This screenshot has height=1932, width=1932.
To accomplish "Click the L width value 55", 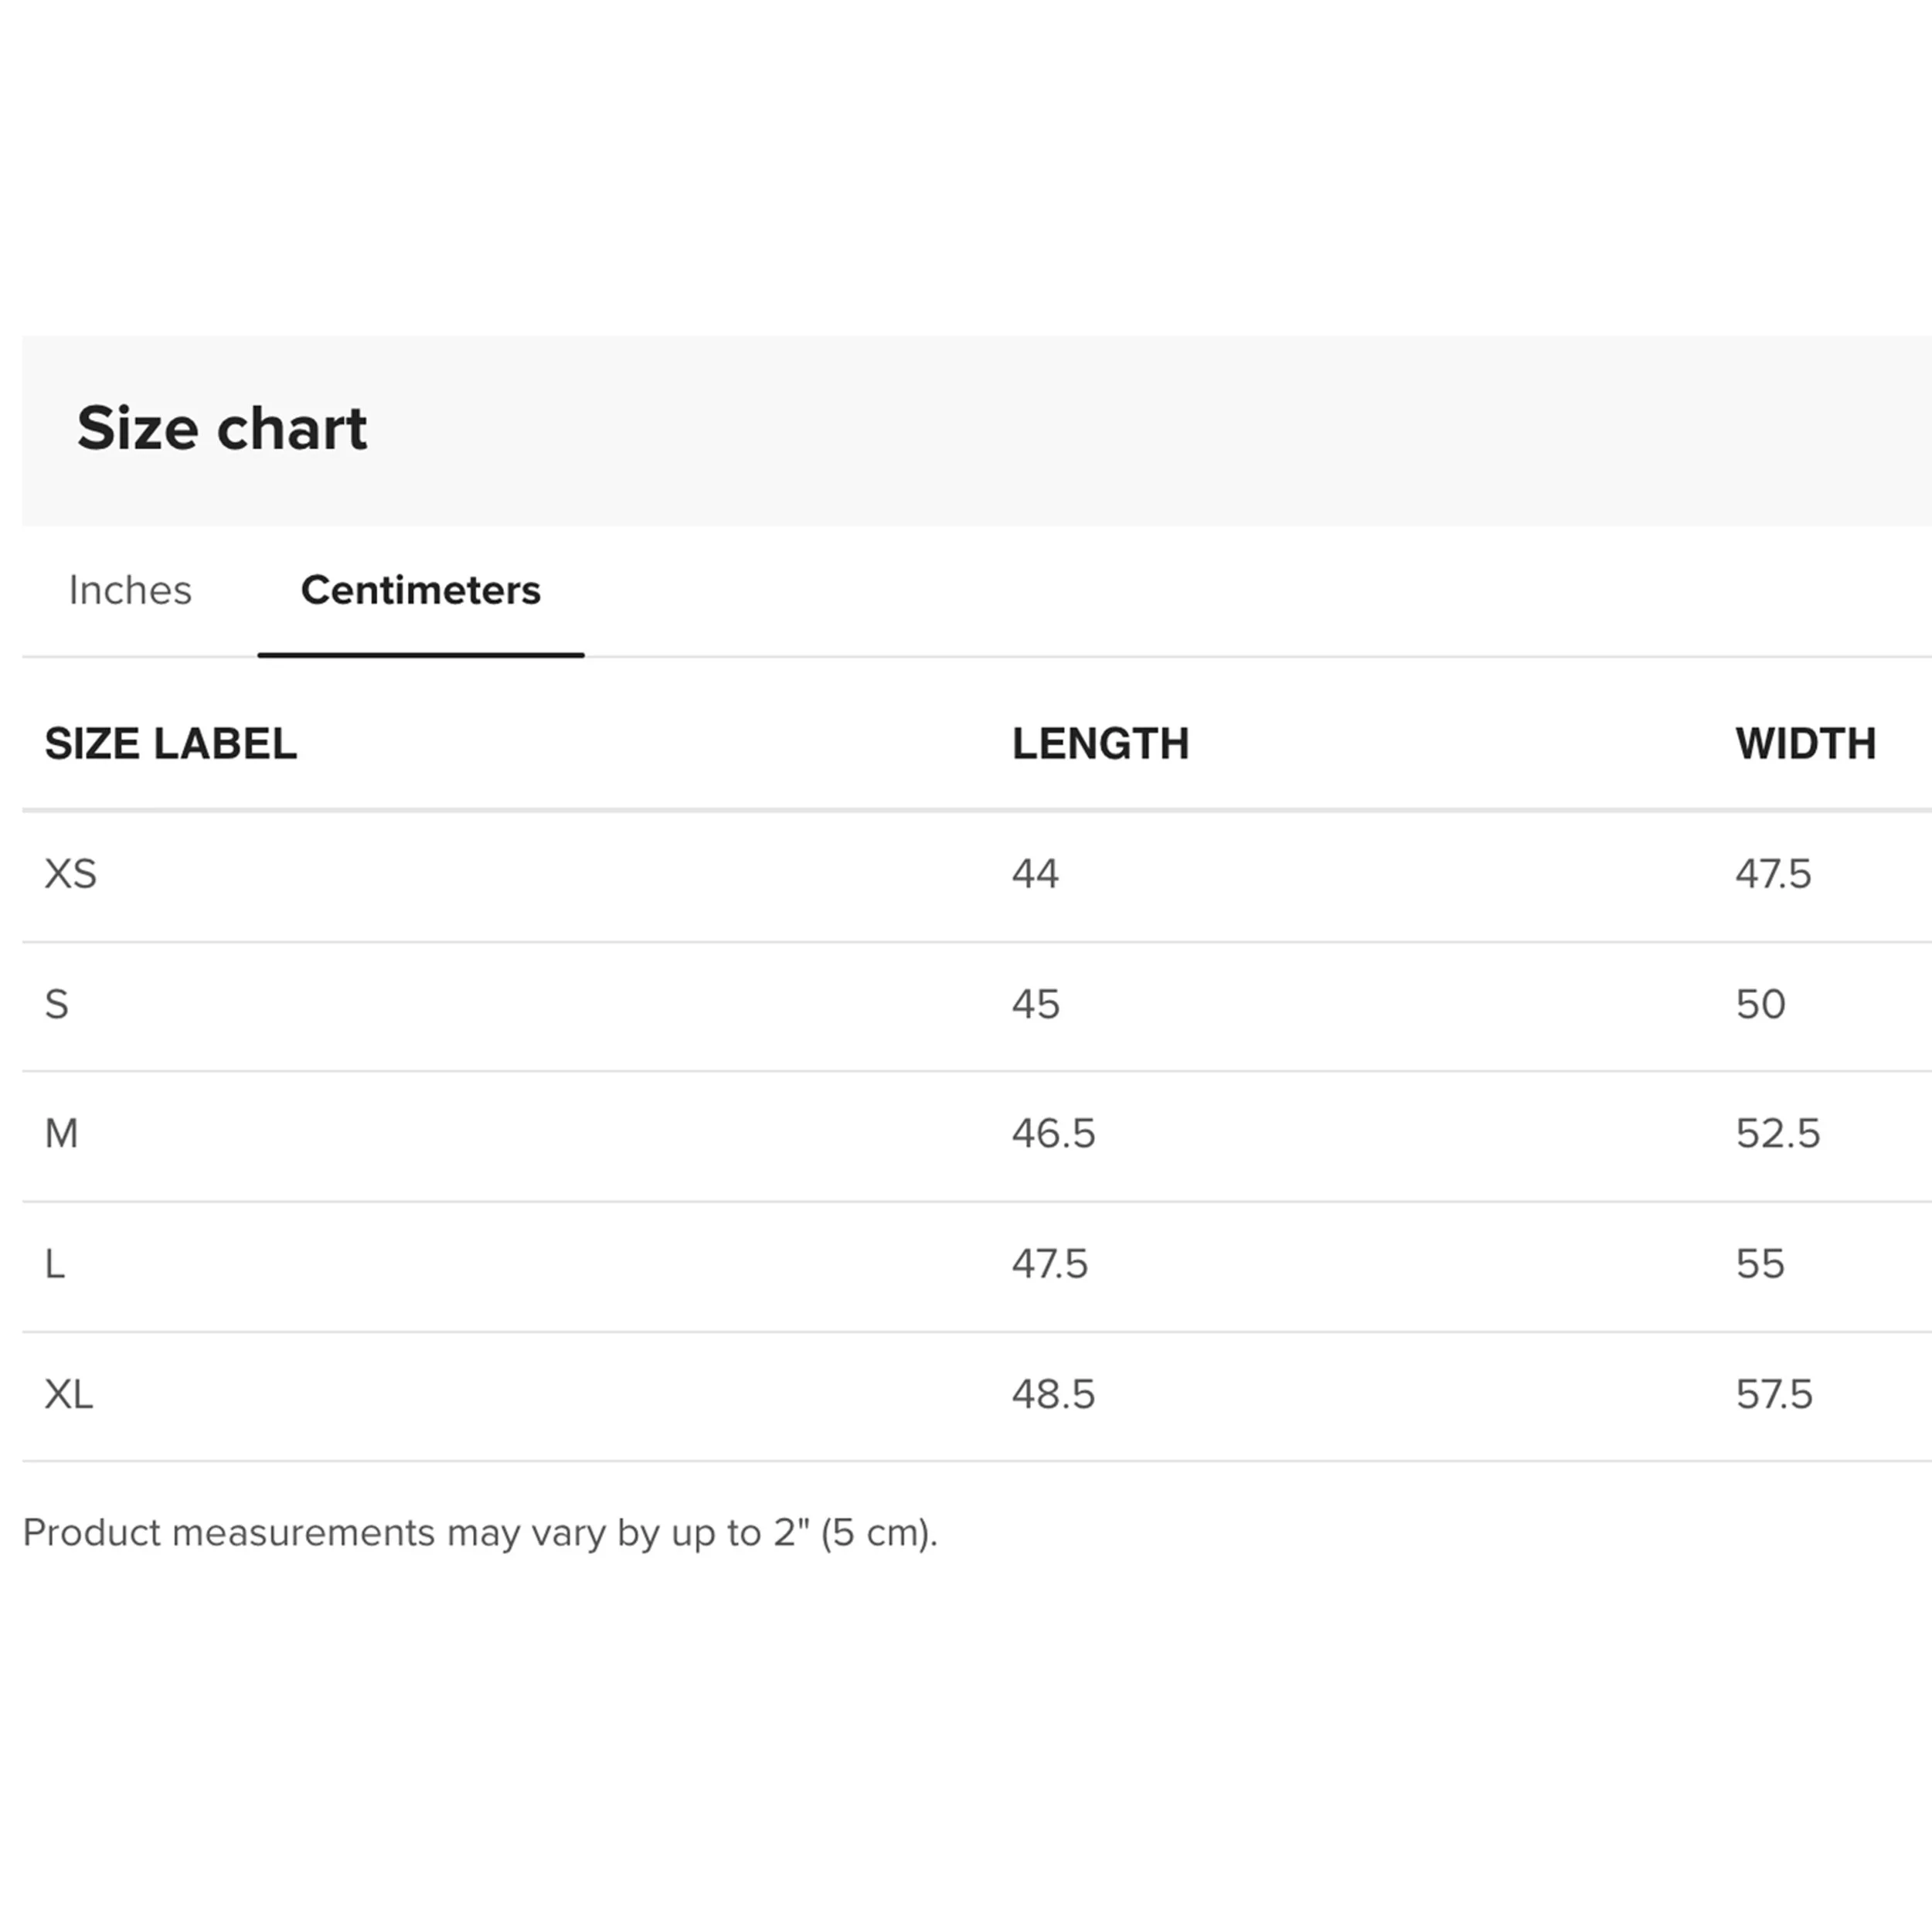I will tap(1761, 1264).
